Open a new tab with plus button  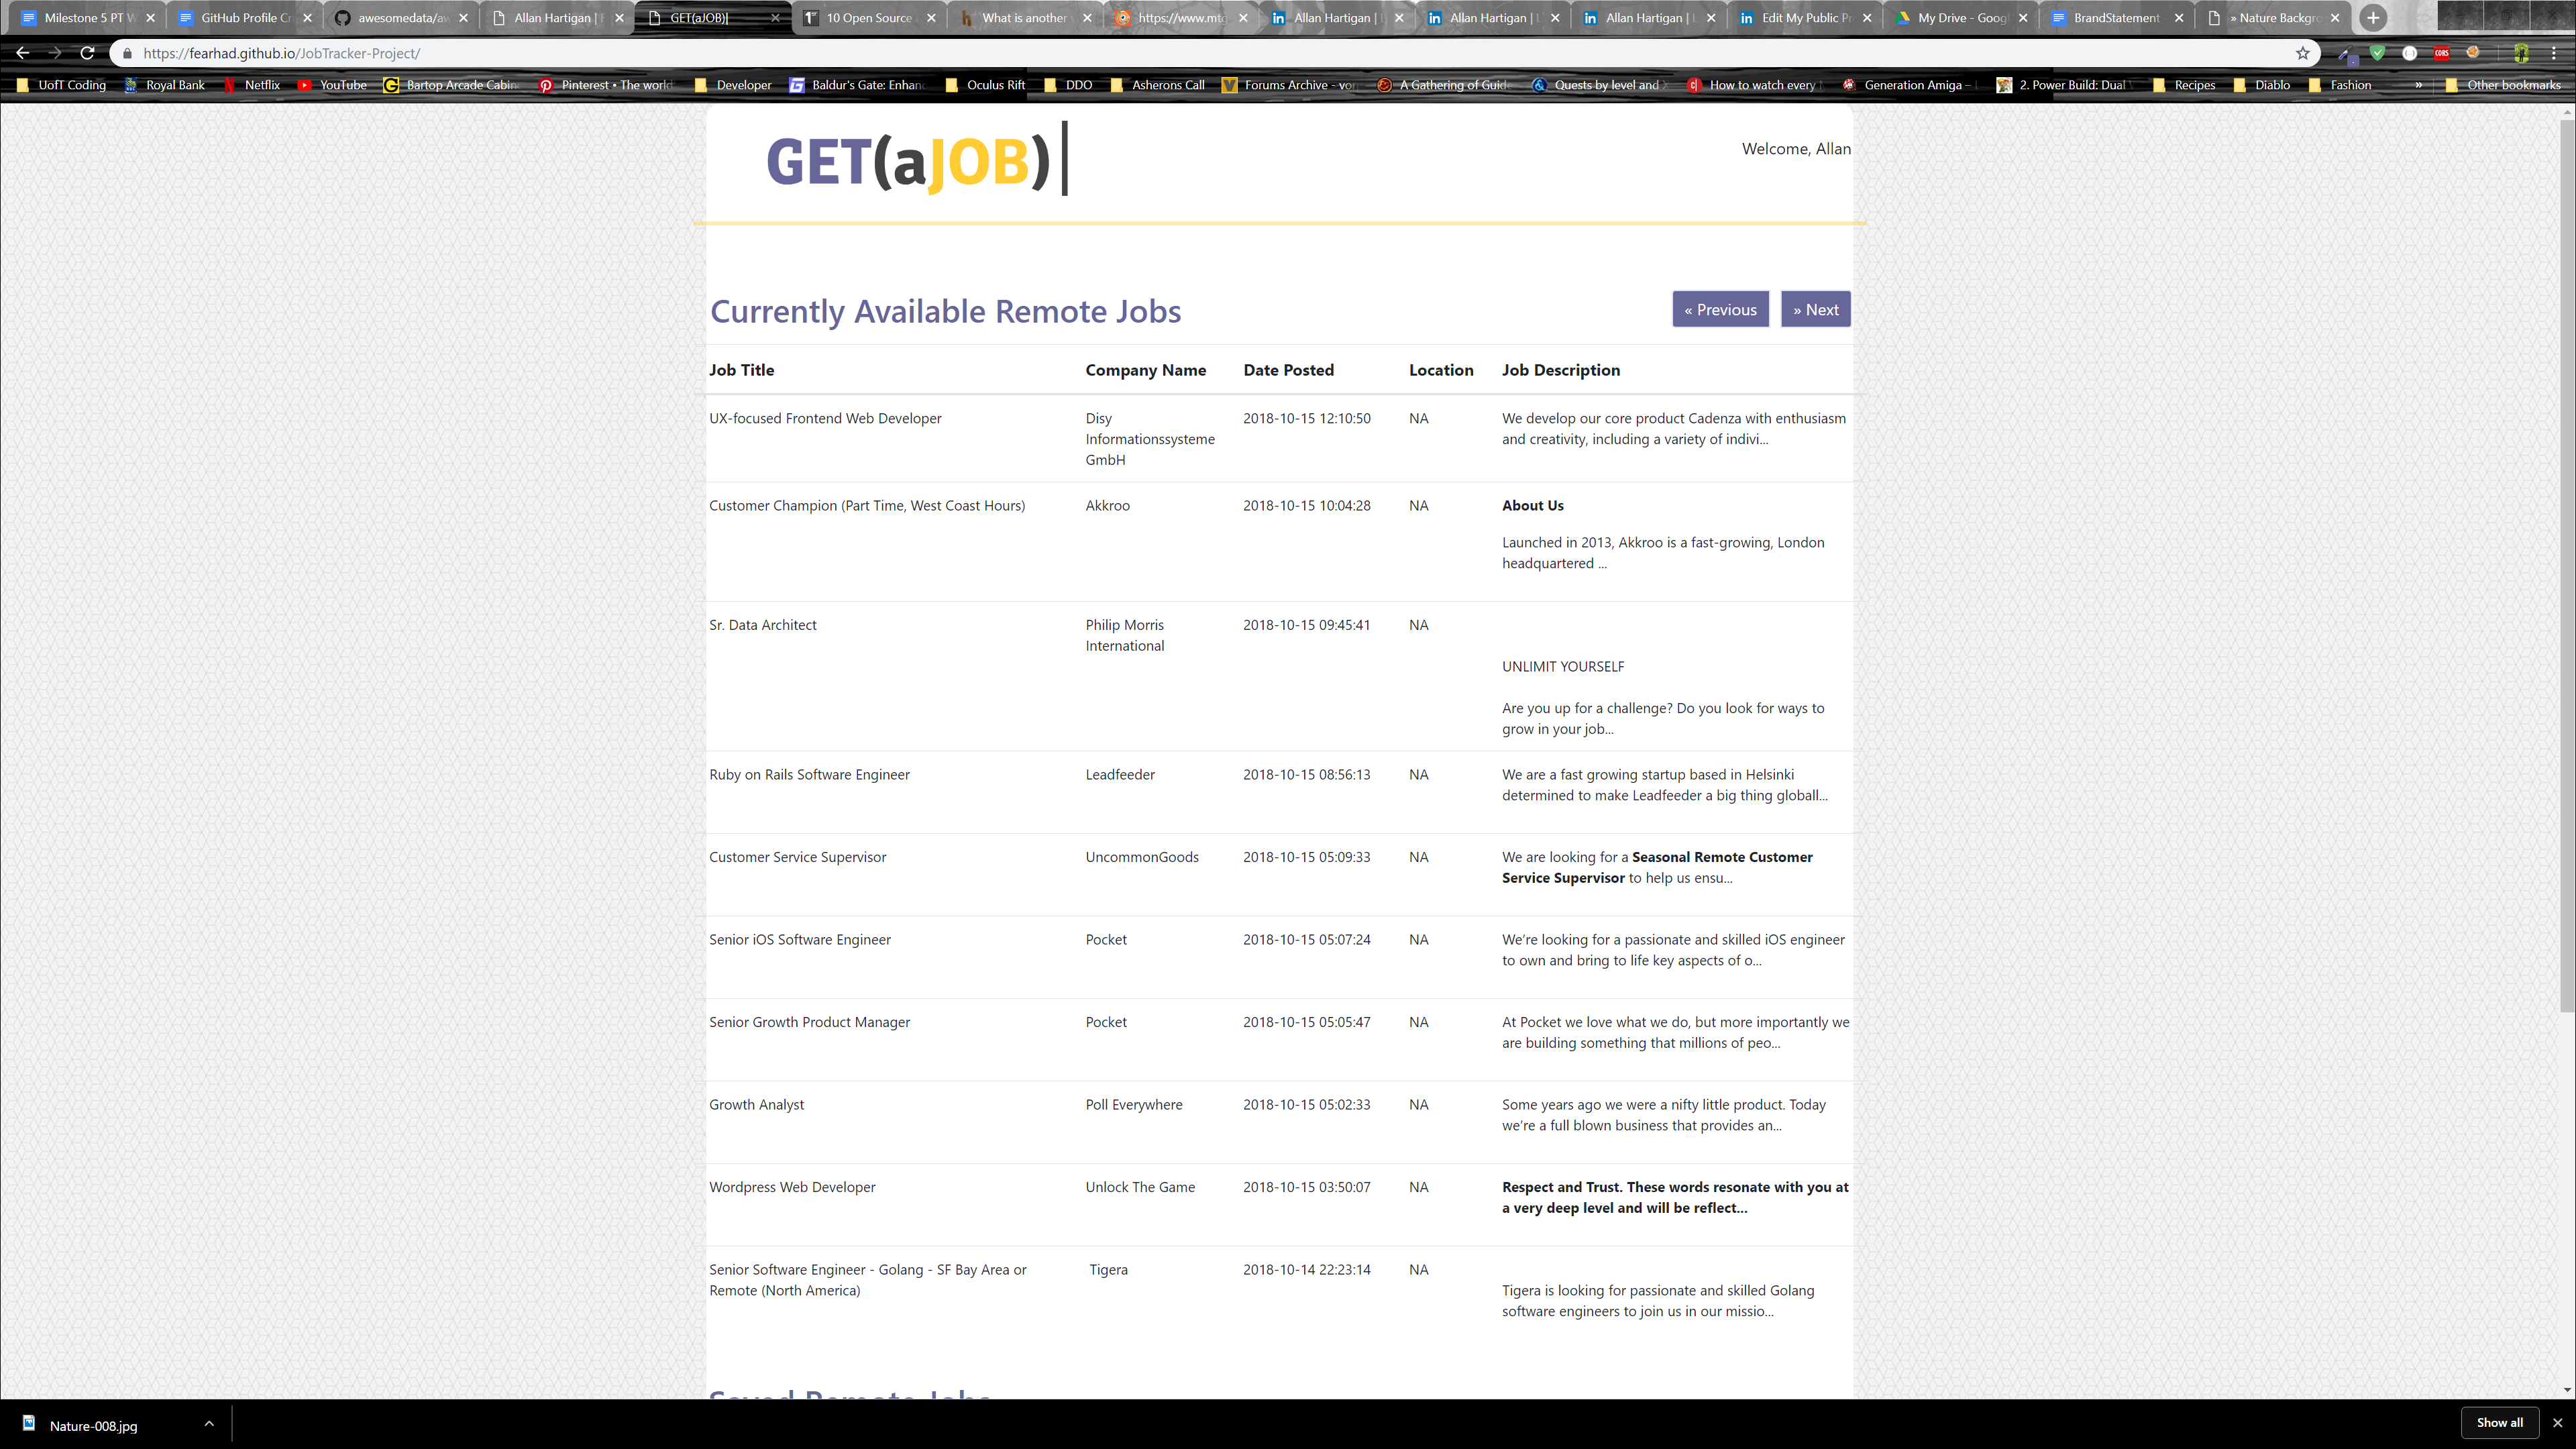click(x=2373, y=18)
